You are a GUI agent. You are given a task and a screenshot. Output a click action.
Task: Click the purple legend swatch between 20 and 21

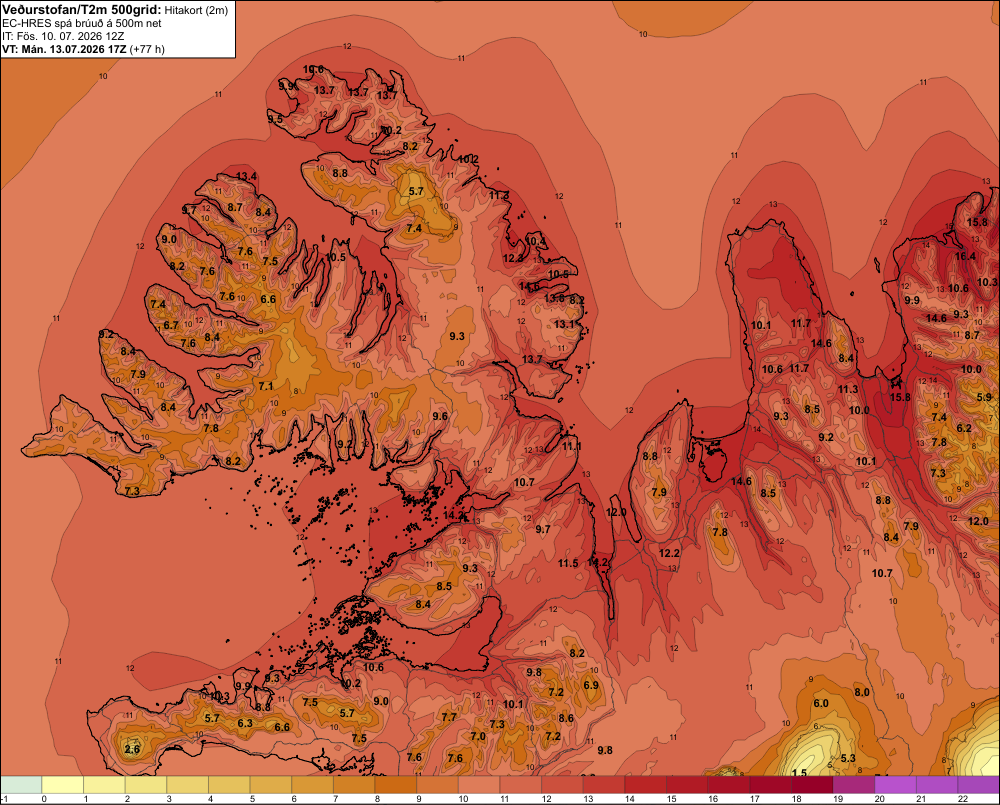[x=895, y=784]
